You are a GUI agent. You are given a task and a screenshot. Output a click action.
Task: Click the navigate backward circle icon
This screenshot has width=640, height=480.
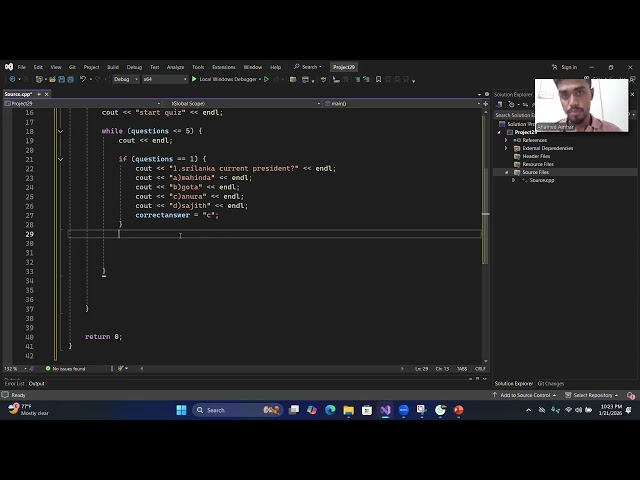pyautogui.click(x=12, y=79)
